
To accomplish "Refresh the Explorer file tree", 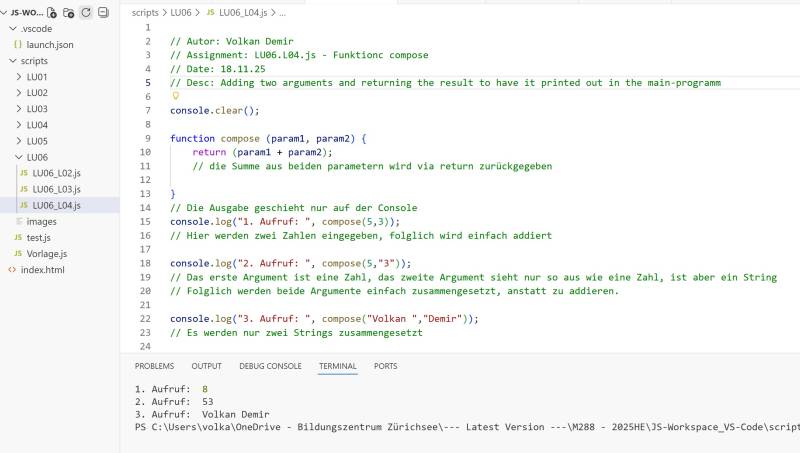I will (x=86, y=13).
